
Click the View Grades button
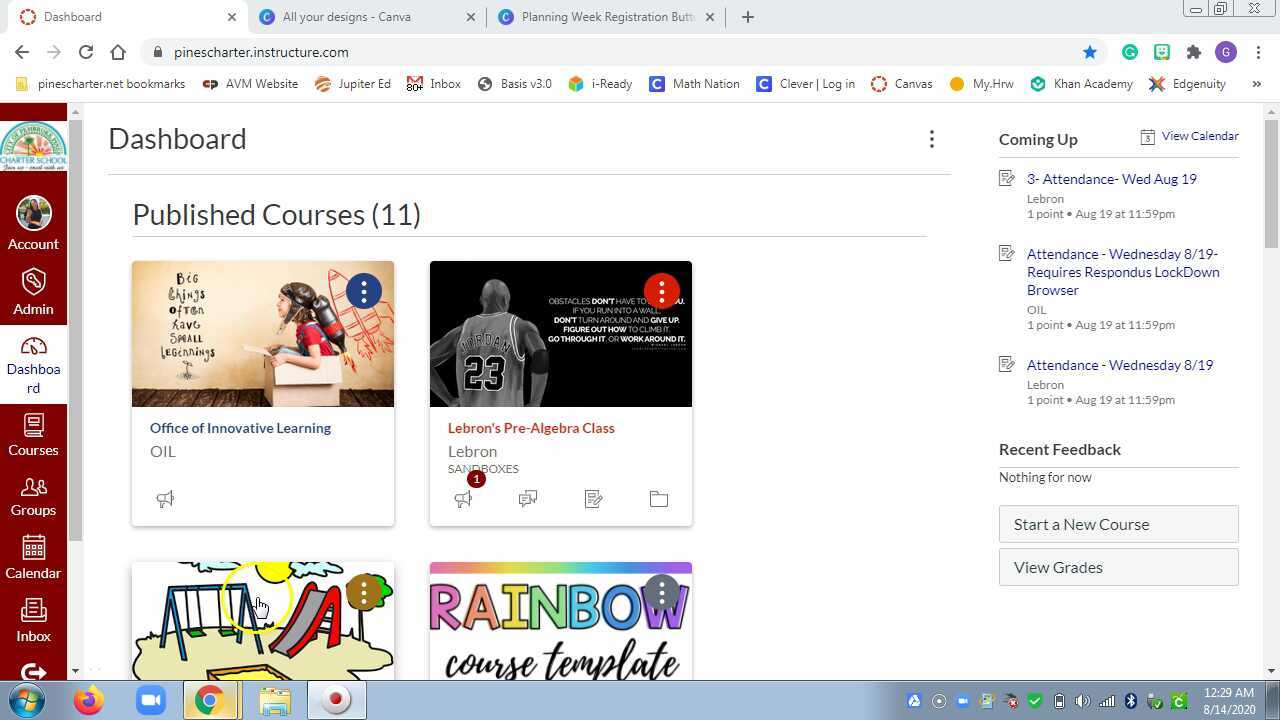[x=1119, y=567]
